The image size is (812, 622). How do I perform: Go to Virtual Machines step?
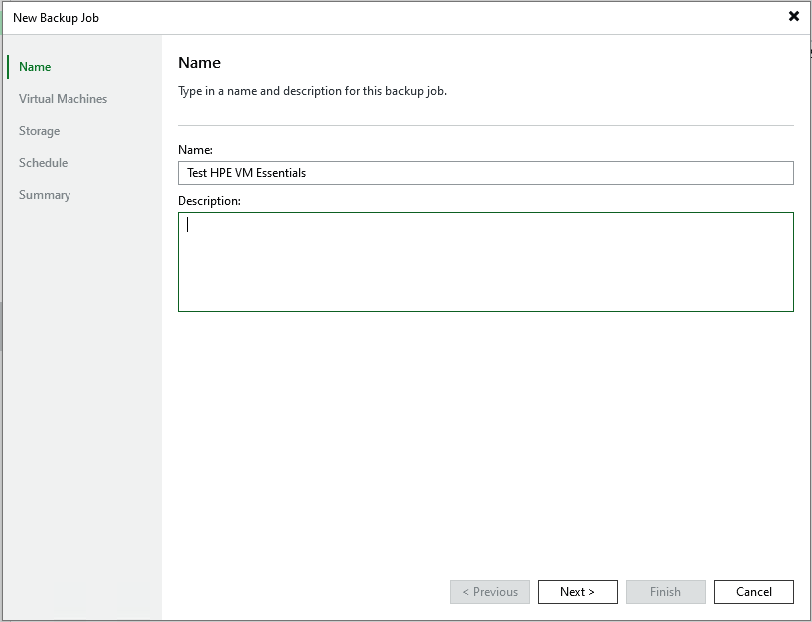click(x=63, y=99)
